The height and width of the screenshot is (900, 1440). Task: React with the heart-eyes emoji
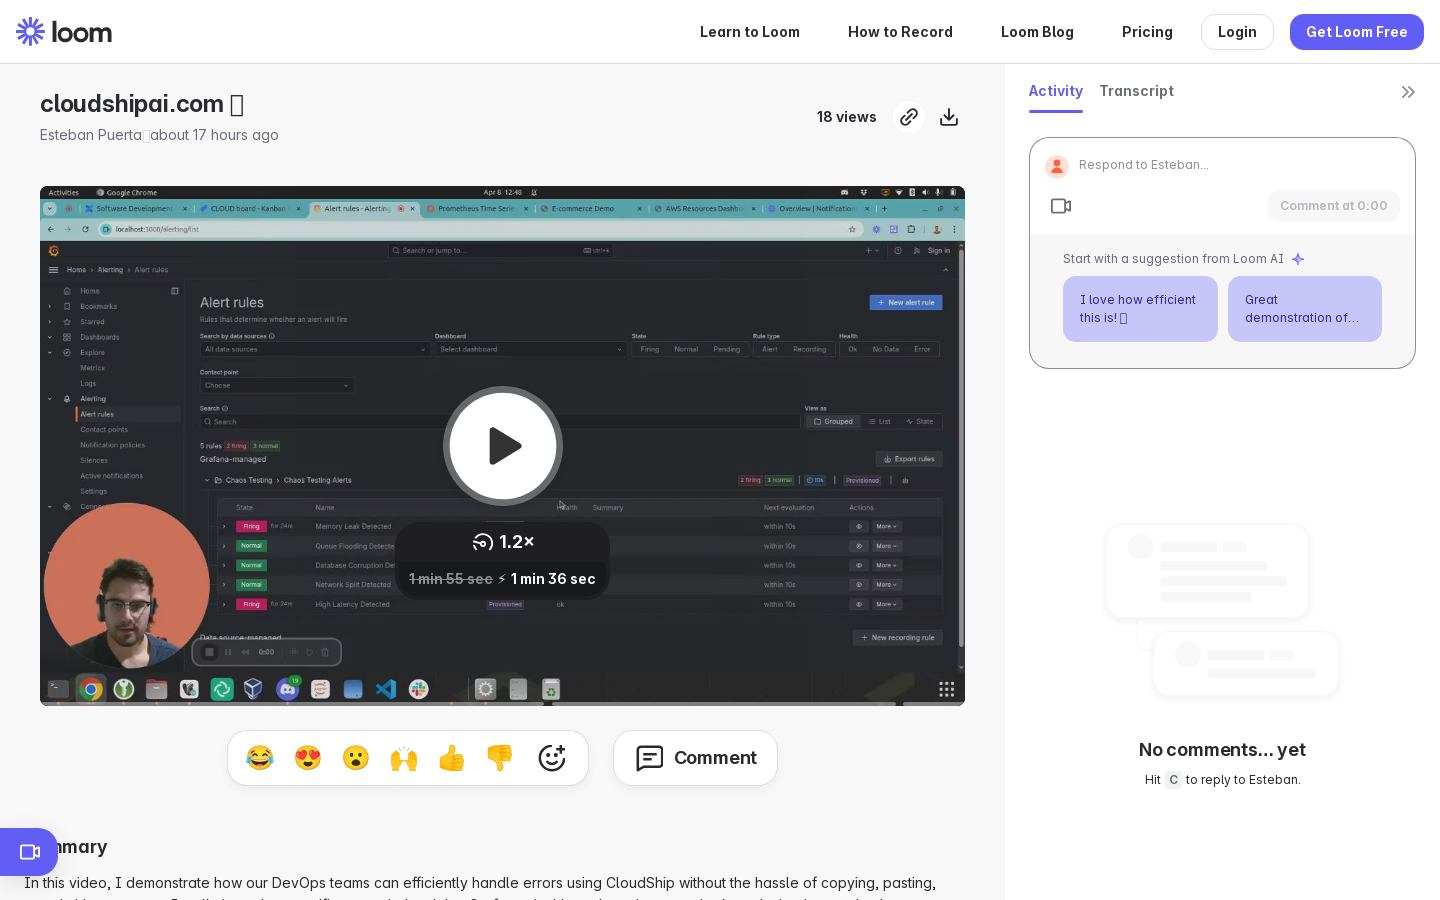308,758
